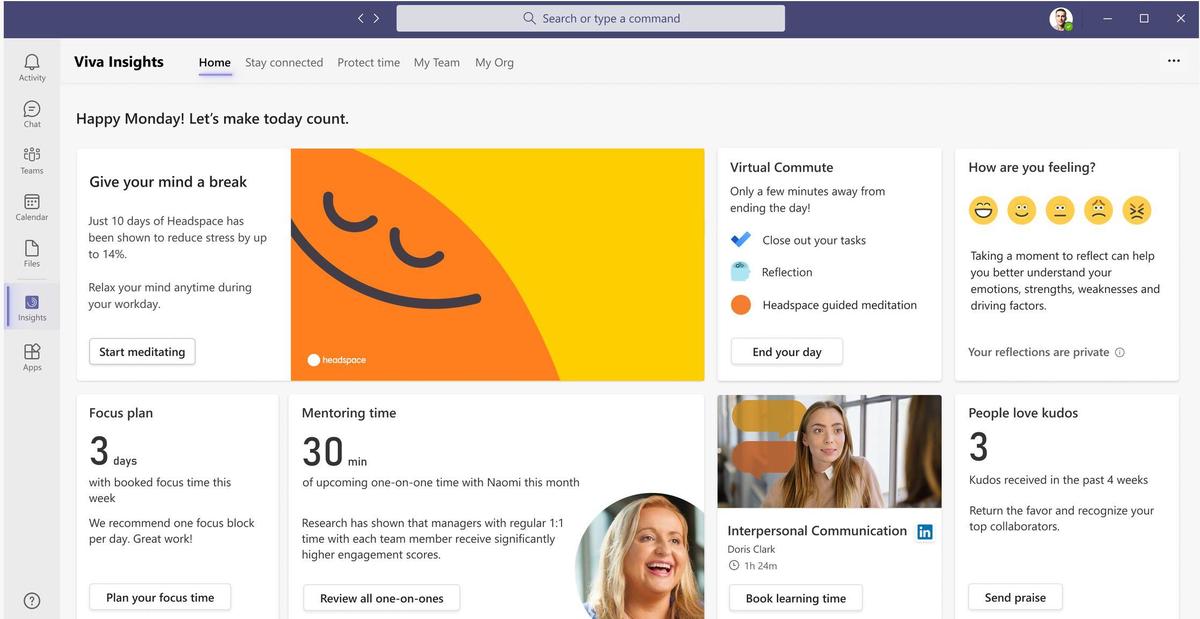Open the Headspace meditation banner image

(x=497, y=265)
